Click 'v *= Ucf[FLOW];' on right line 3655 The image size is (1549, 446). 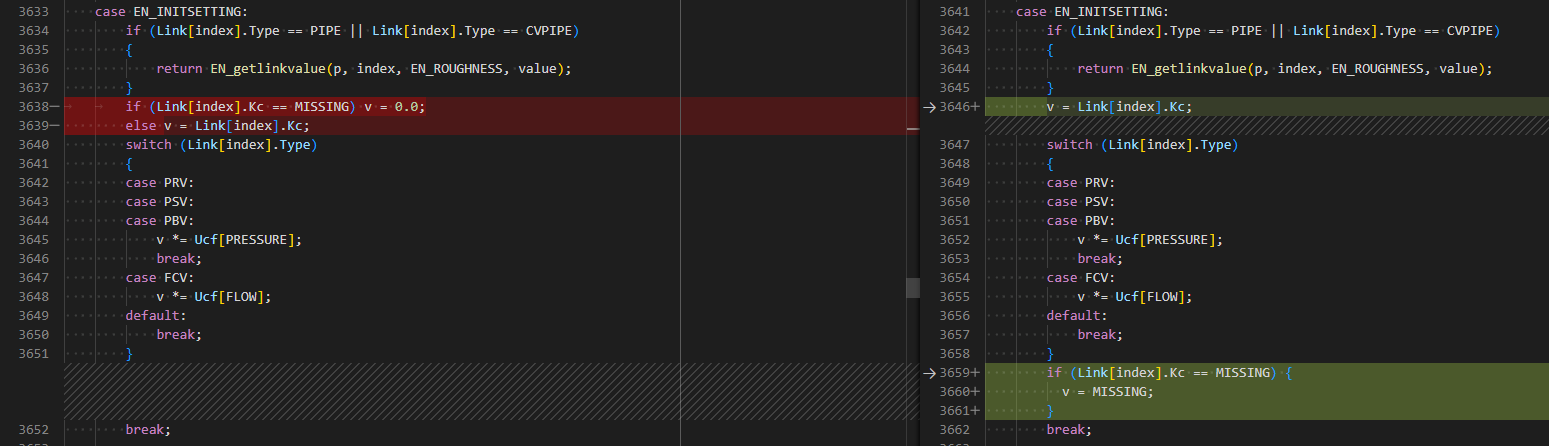click(x=1135, y=297)
